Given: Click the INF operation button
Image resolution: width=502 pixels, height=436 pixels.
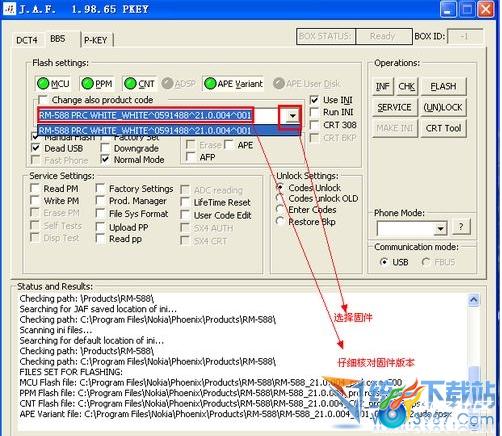Looking at the screenshot, I should [x=383, y=86].
